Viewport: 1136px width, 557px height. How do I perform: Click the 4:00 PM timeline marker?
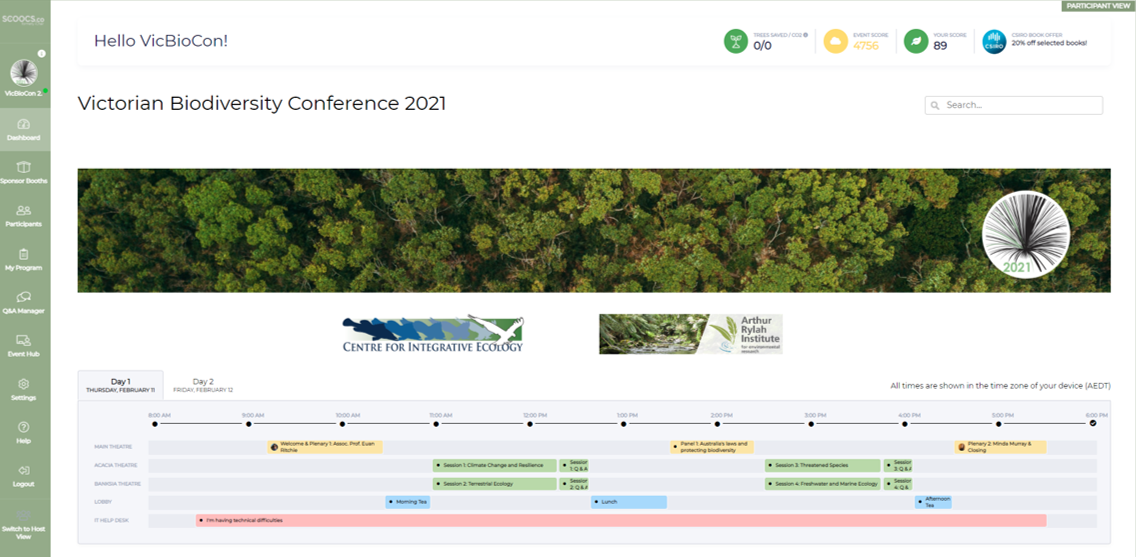905,424
